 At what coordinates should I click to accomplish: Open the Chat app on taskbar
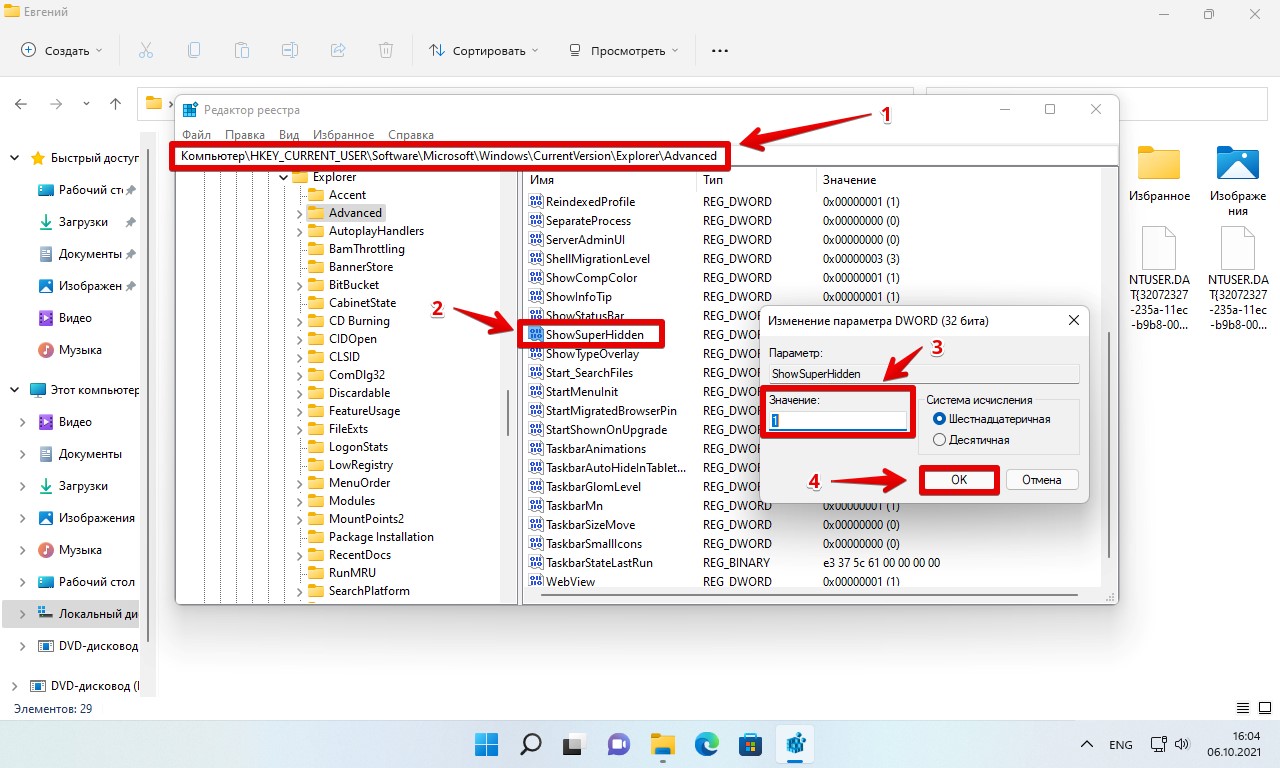(x=618, y=744)
